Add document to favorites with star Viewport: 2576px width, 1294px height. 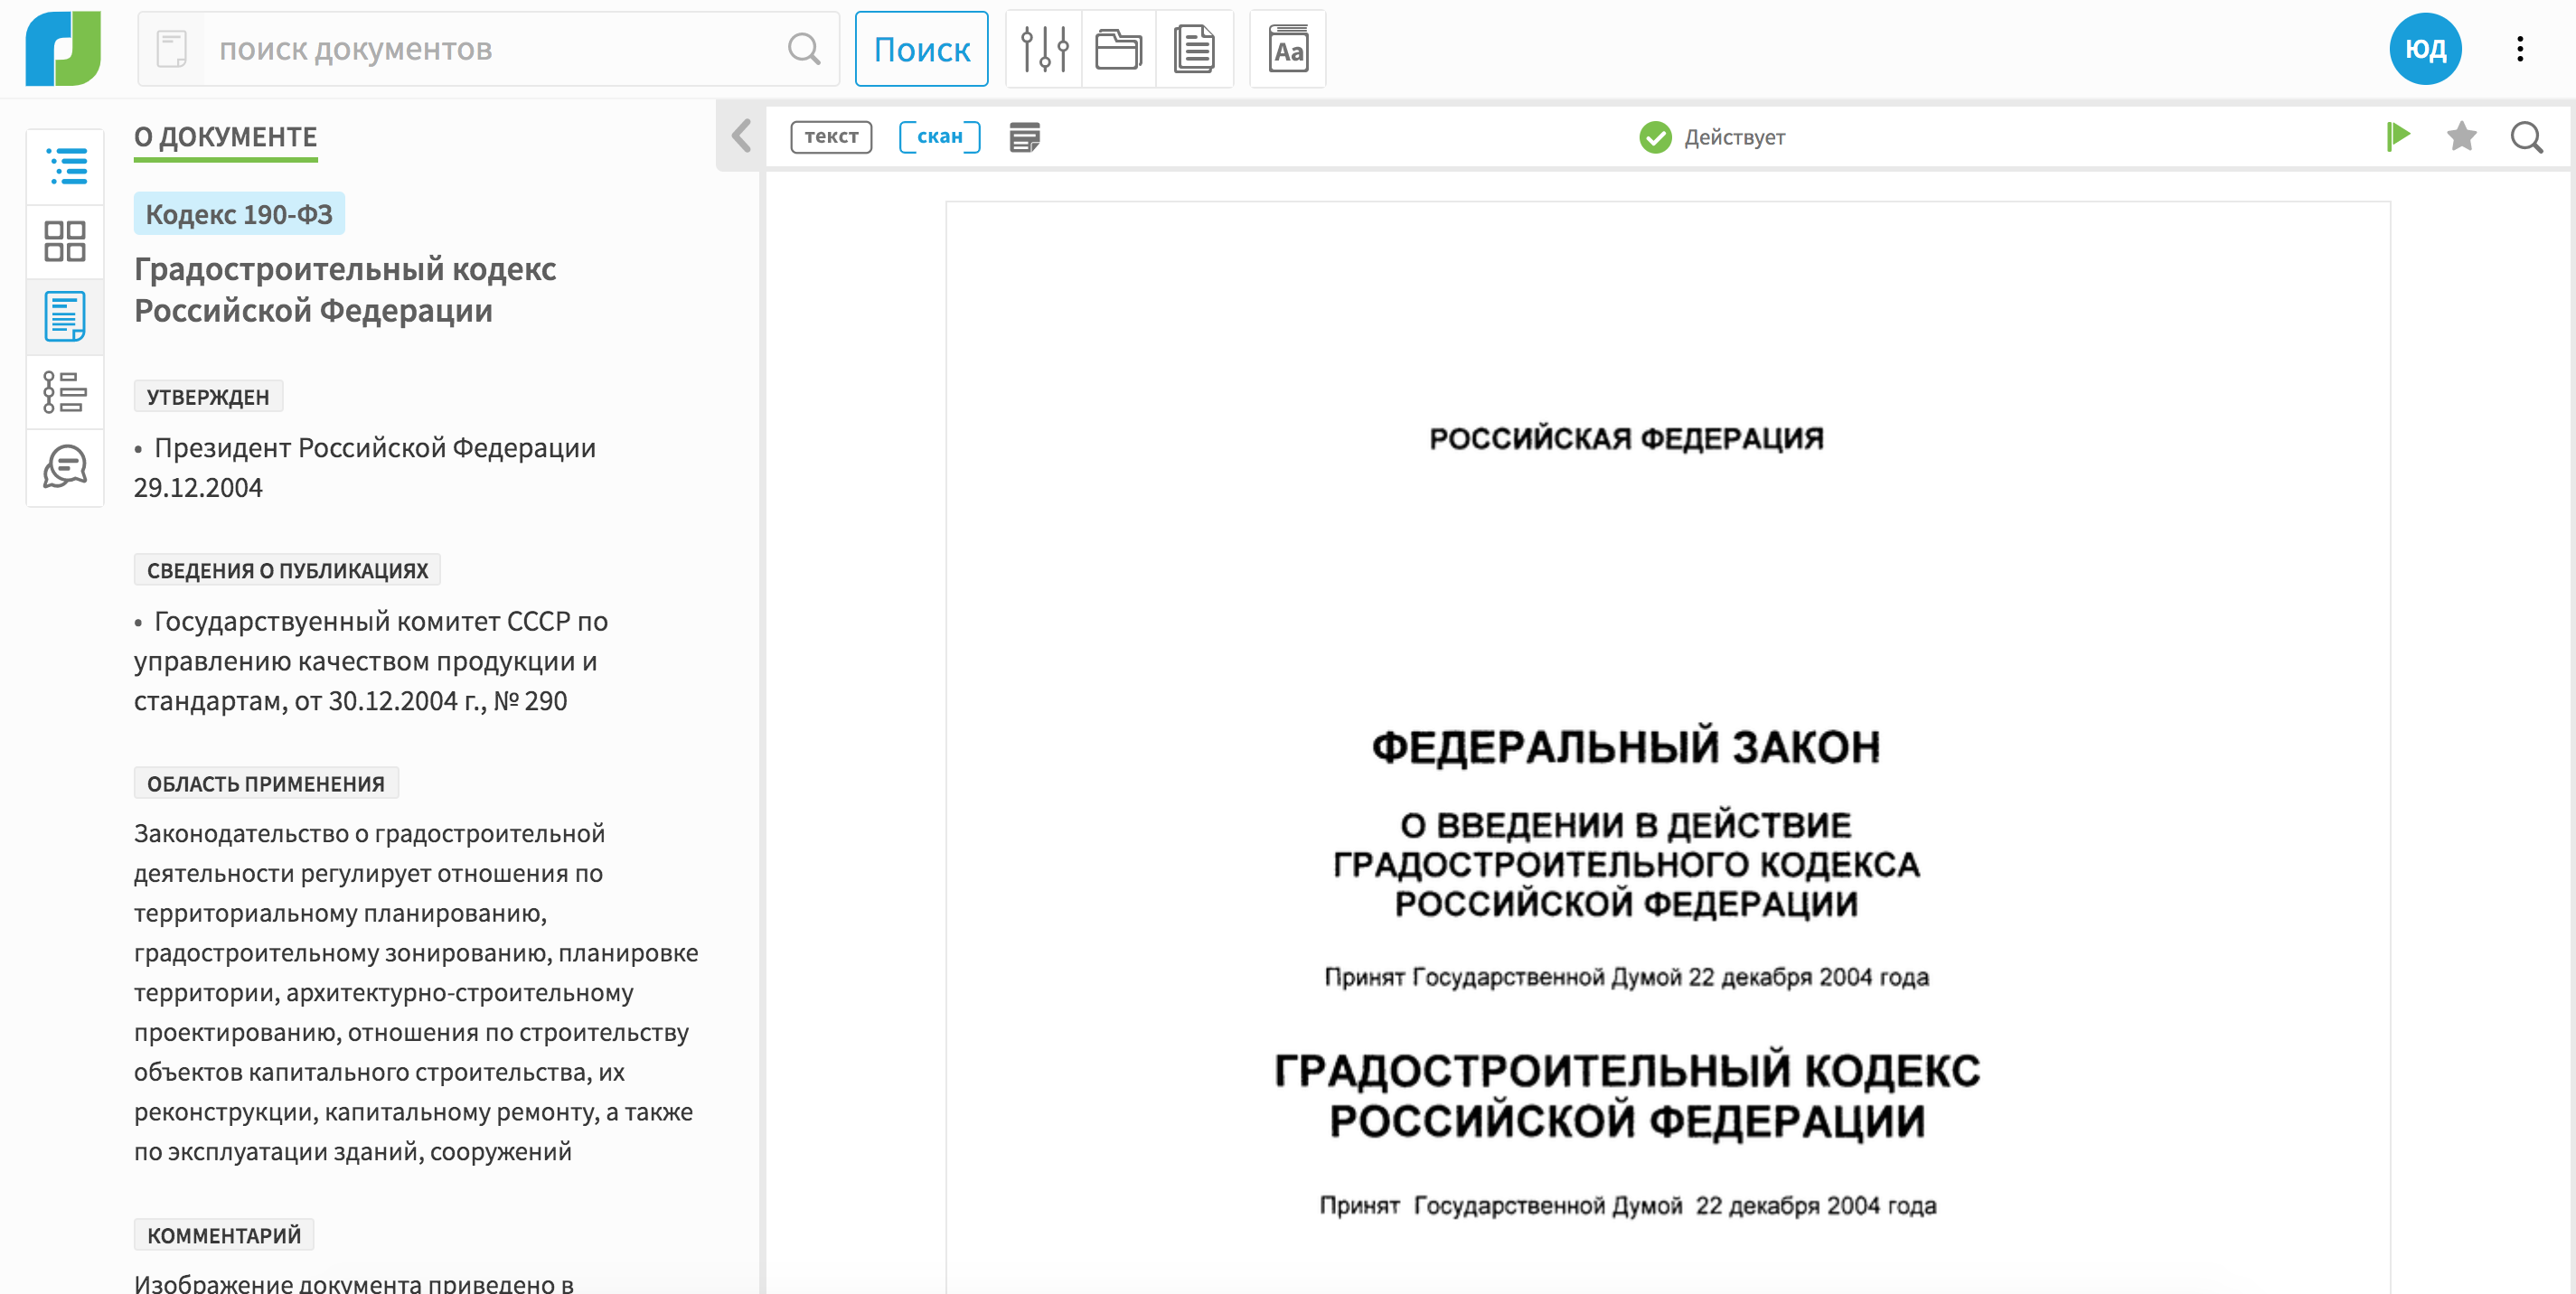2461,136
